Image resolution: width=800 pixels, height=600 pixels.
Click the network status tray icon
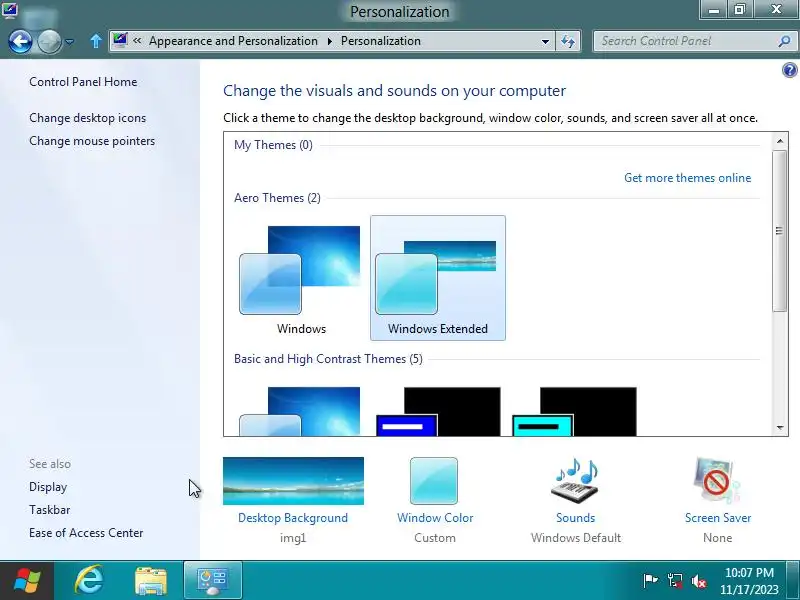pos(675,581)
